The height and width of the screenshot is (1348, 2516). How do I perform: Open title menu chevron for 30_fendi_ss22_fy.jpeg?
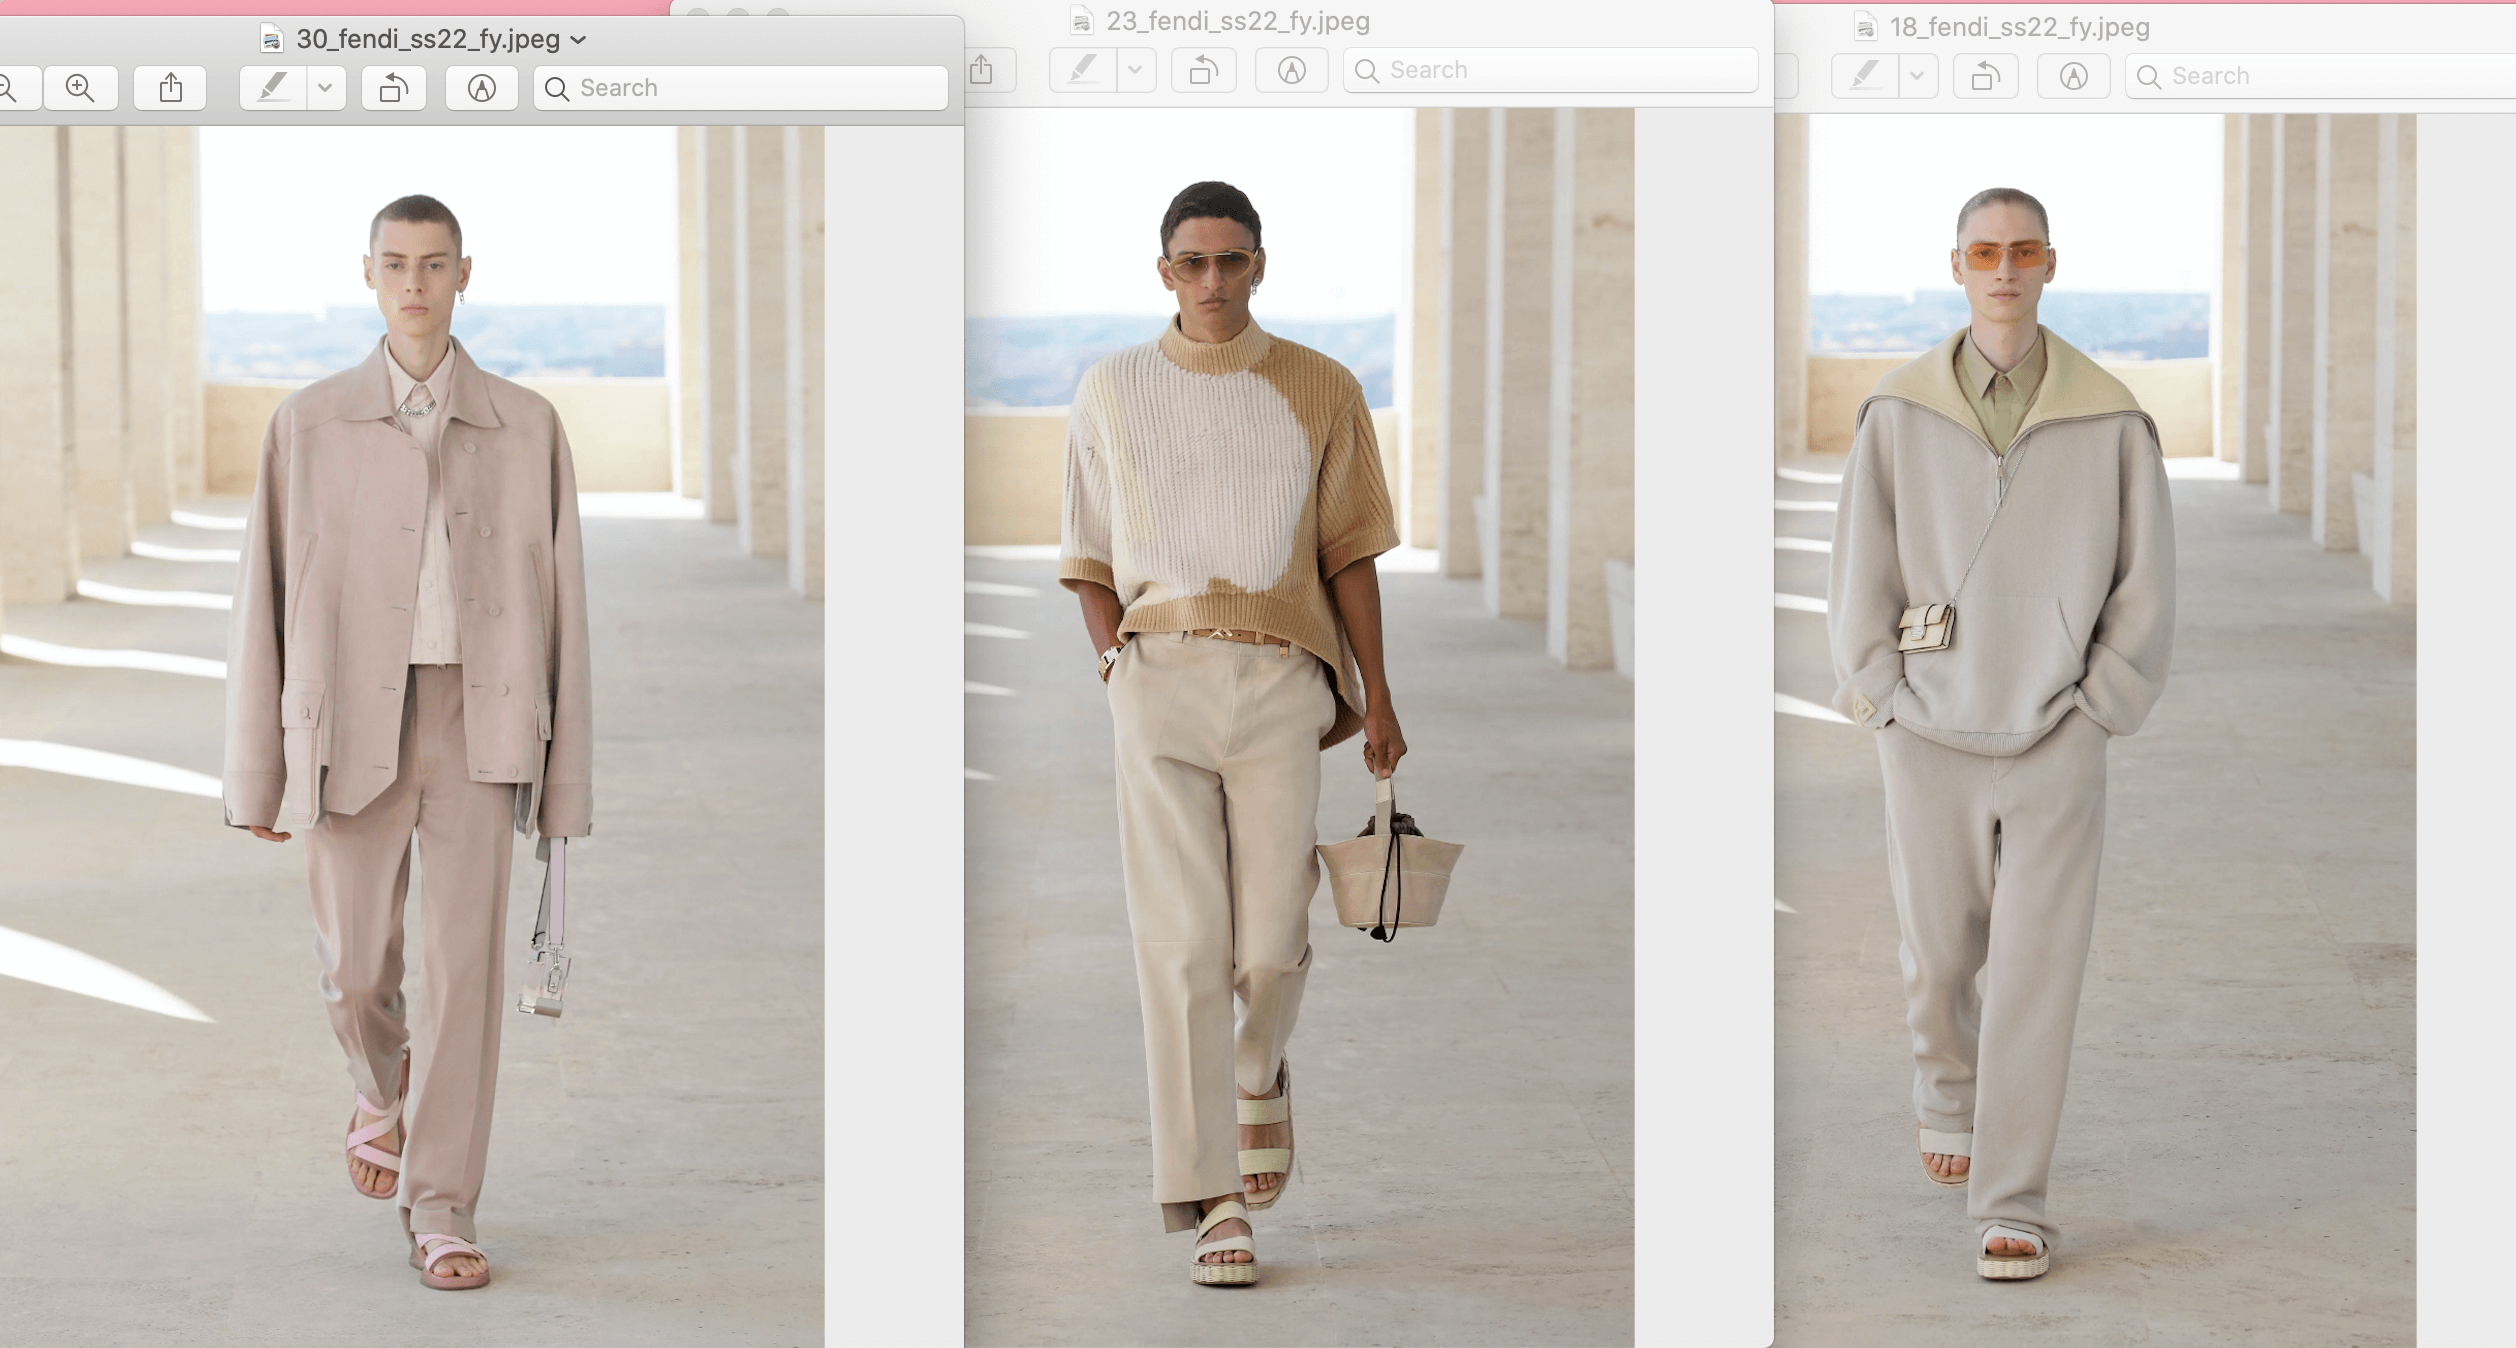[x=578, y=40]
